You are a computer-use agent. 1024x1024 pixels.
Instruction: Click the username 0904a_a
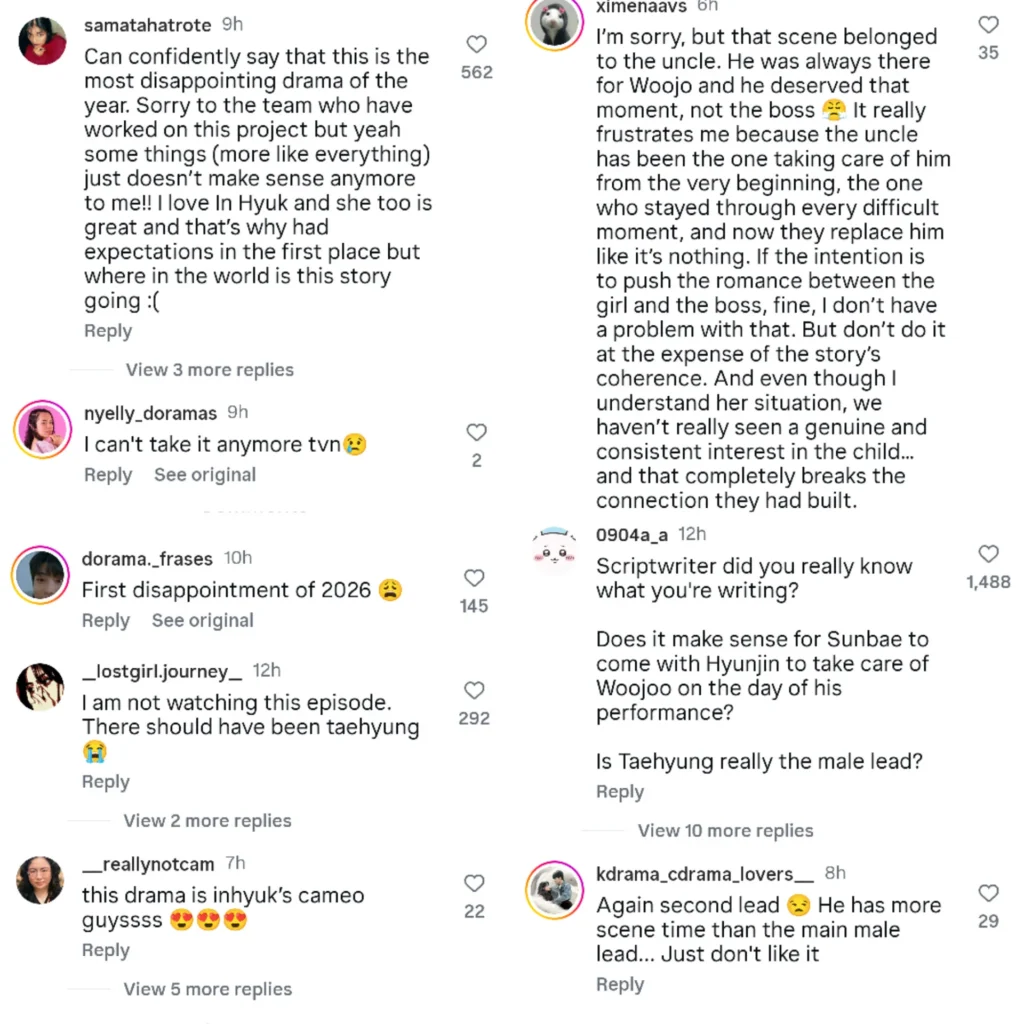tap(632, 534)
